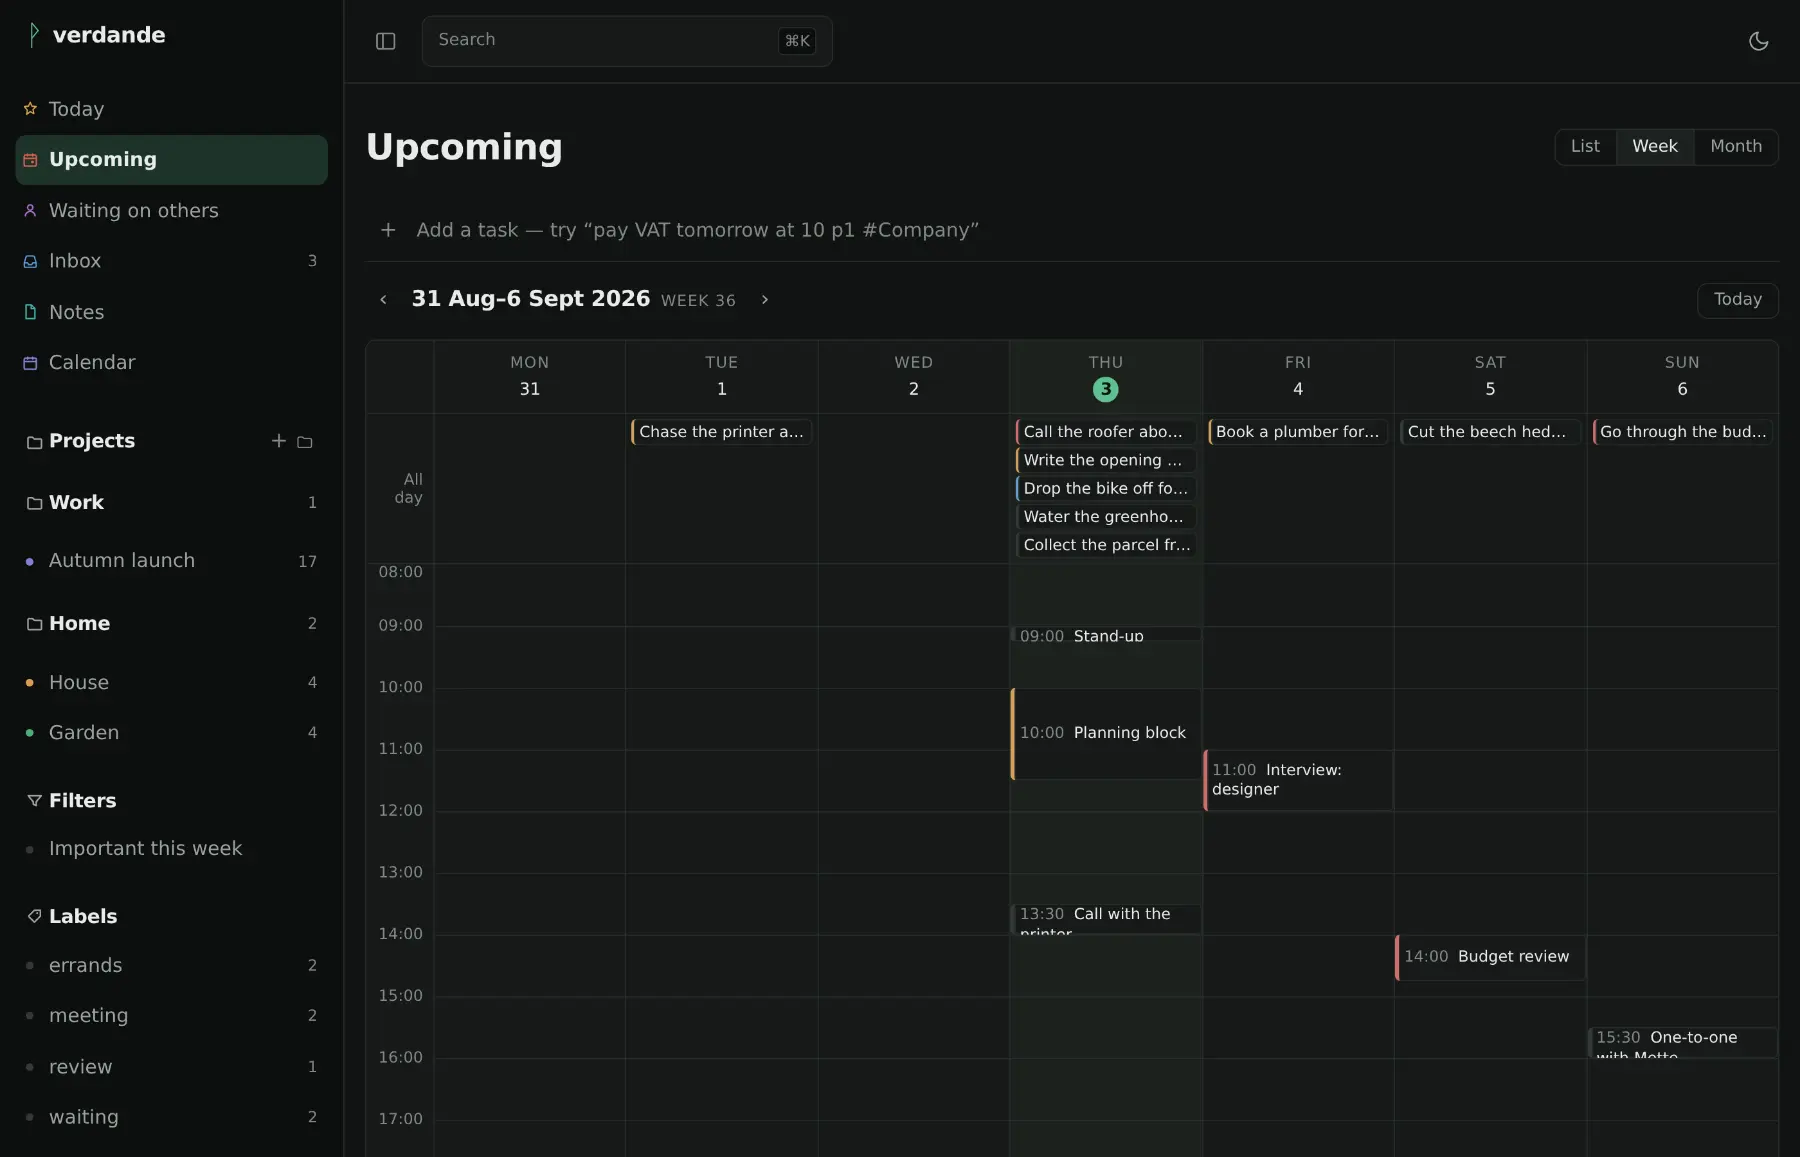Focus the Search field
The image size is (1800, 1157).
[x=627, y=41]
